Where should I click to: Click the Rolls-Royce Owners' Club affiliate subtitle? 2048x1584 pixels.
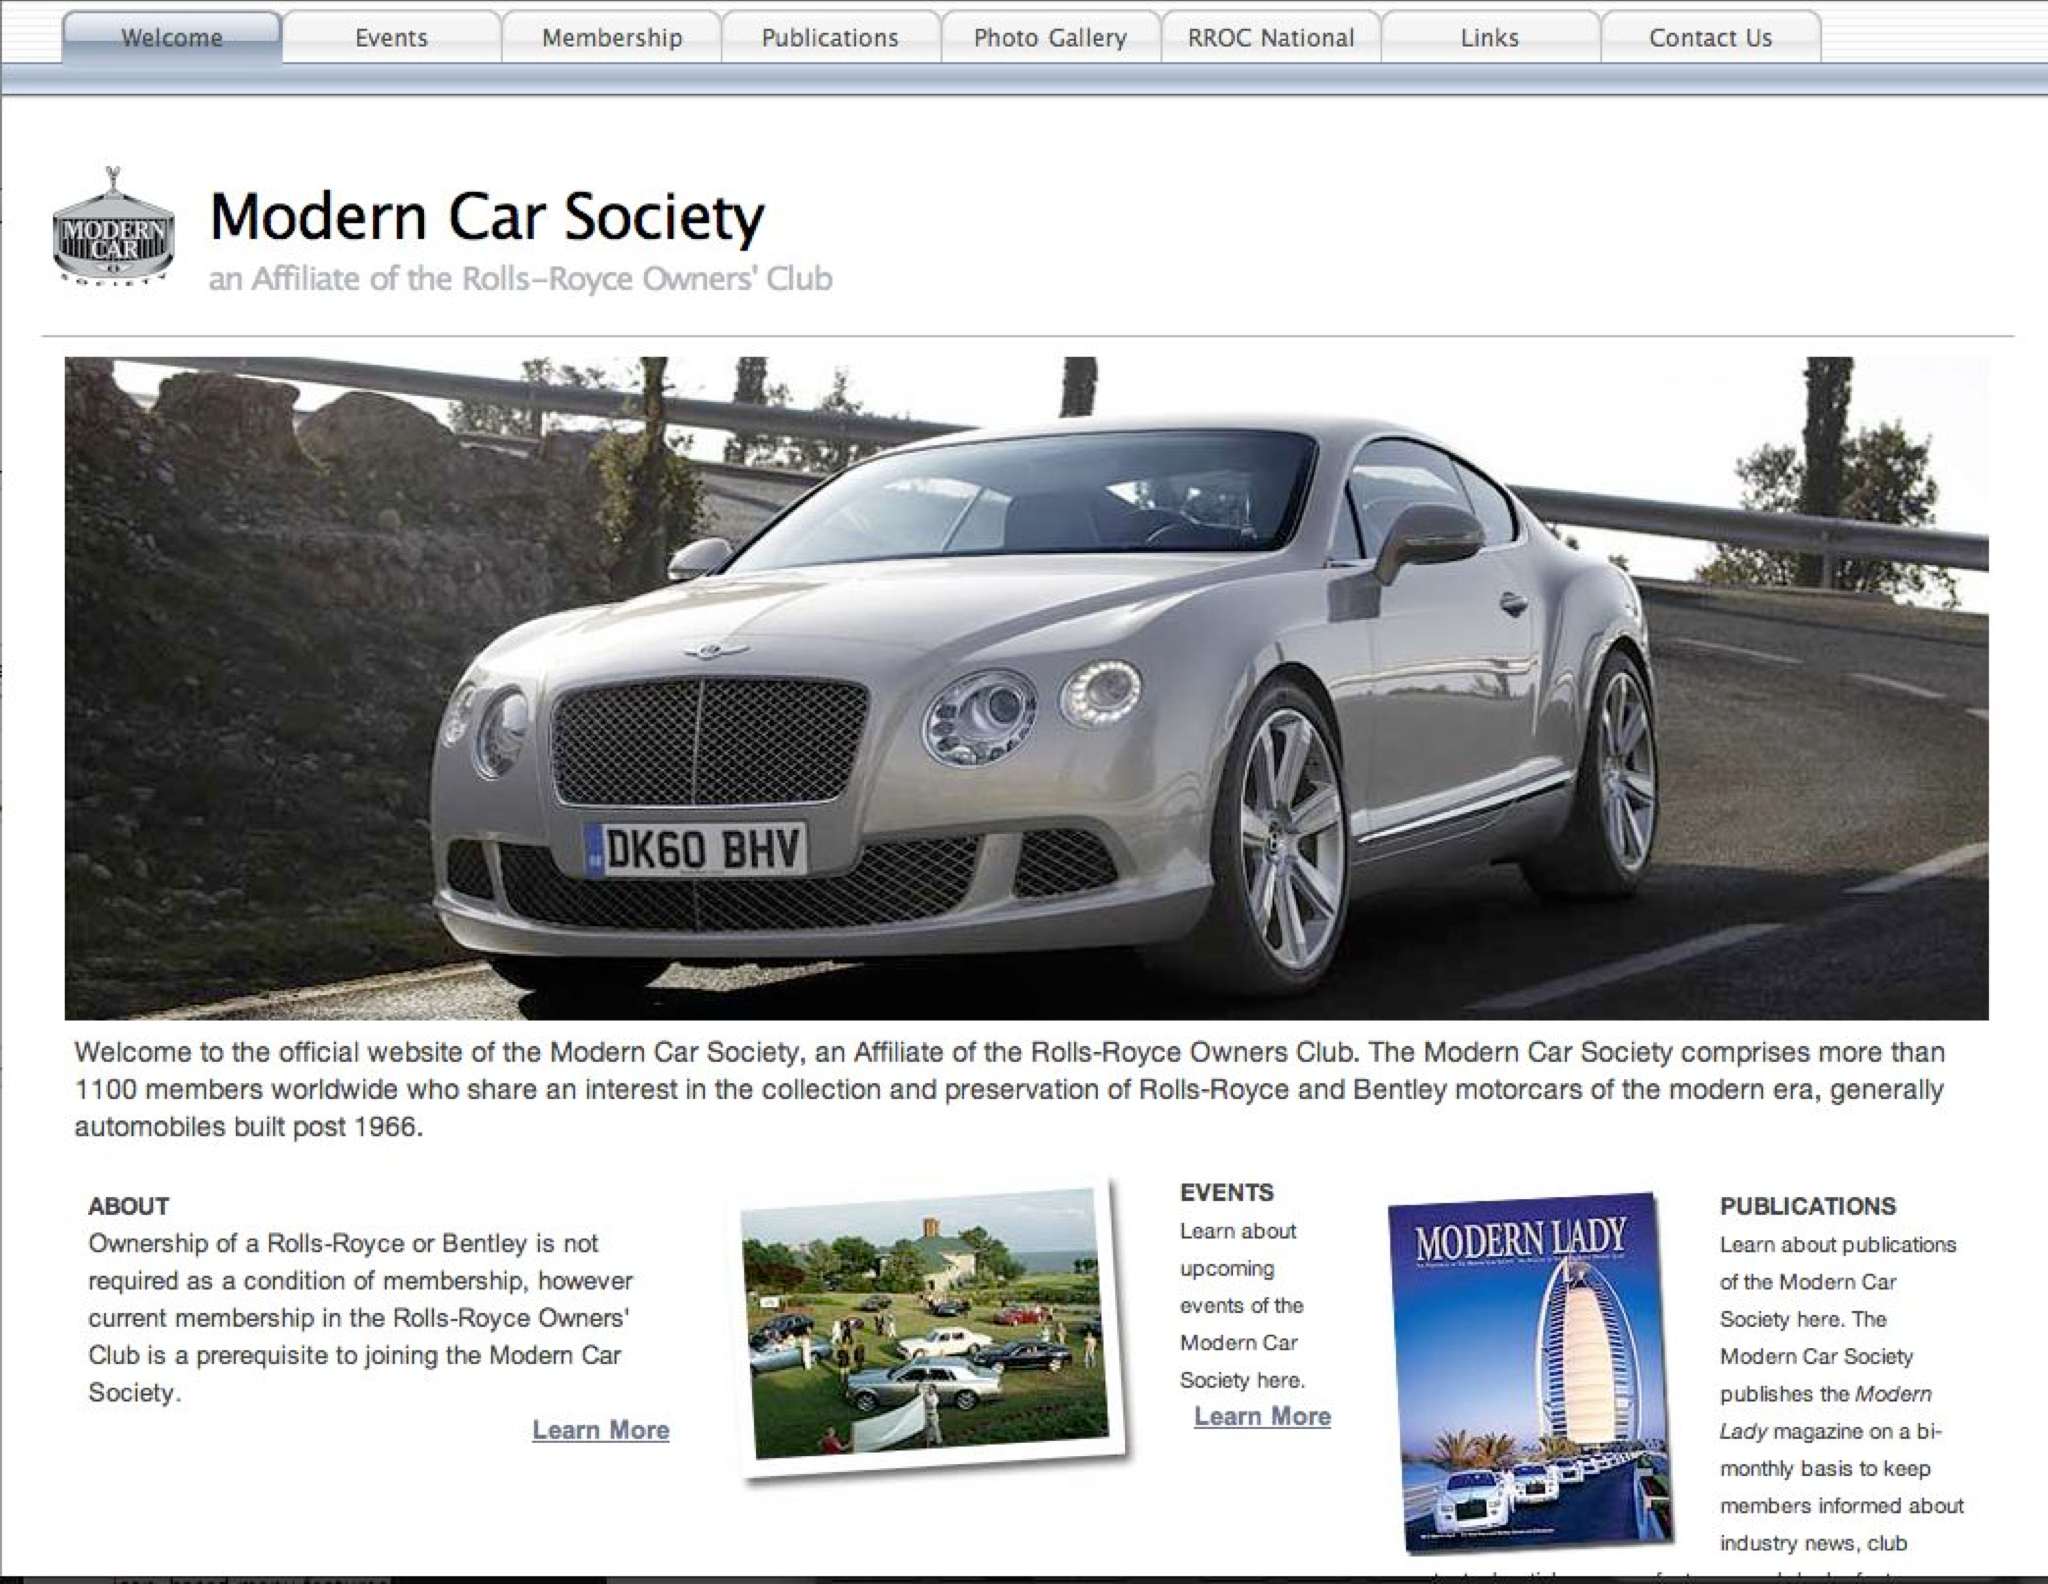[x=520, y=278]
